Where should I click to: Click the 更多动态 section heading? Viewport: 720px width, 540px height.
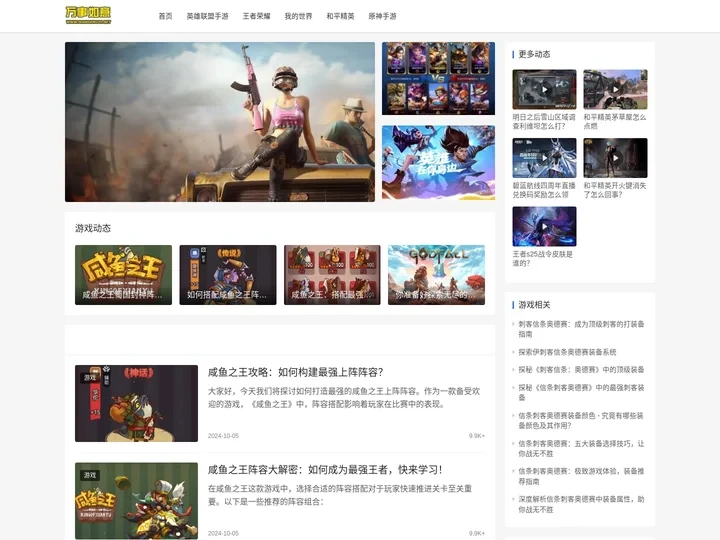pyautogui.click(x=534, y=54)
